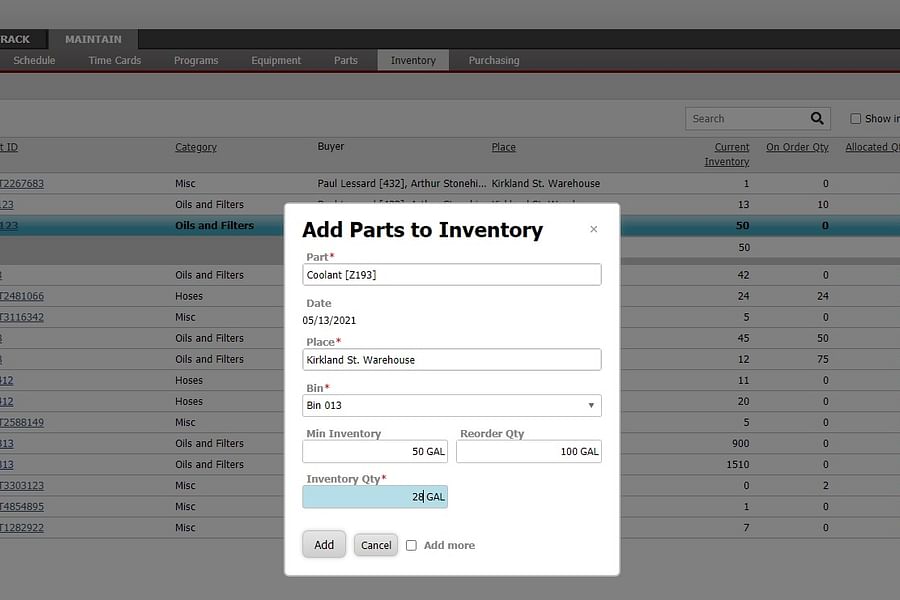Image resolution: width=900 pixels, height=600 pixels.
Task: Cancel the Add Parts to Inventory dialog
Action: tap(375, 544)
